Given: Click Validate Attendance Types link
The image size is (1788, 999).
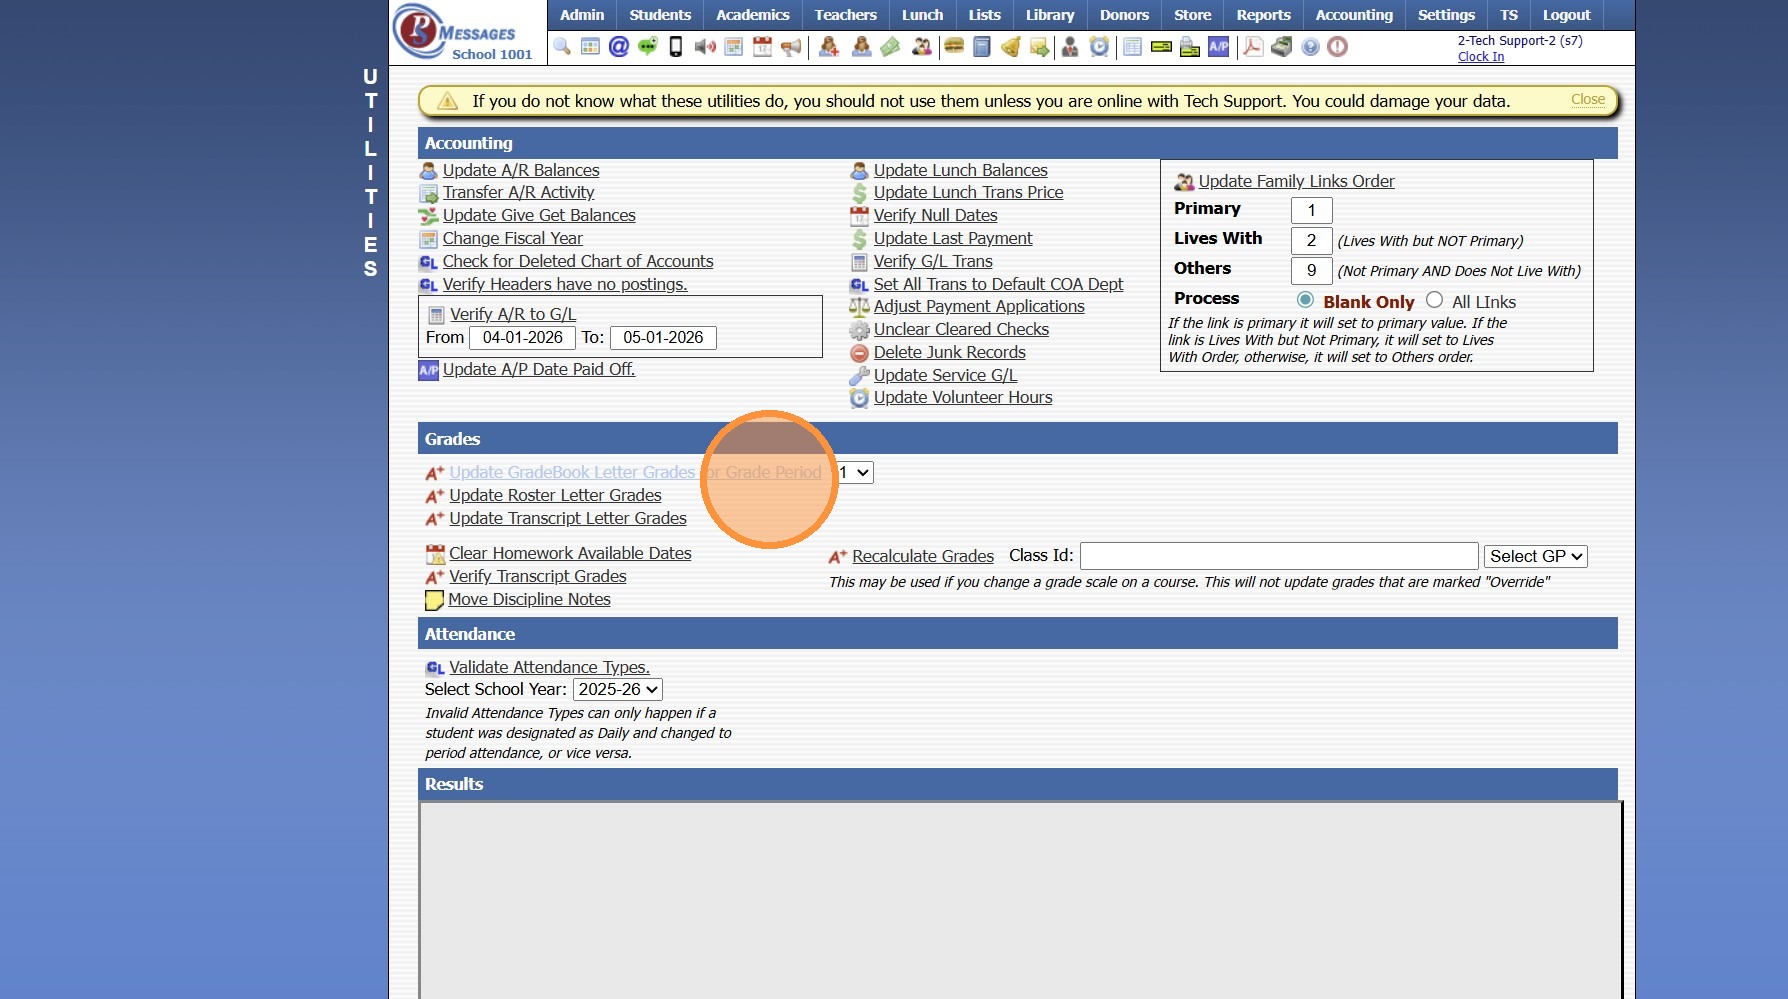Looking at the screenshot, I should [x=549, y=667].
